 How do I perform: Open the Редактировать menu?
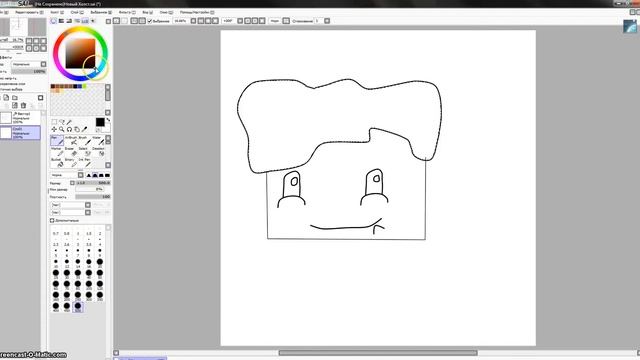[x=29, y=12]
